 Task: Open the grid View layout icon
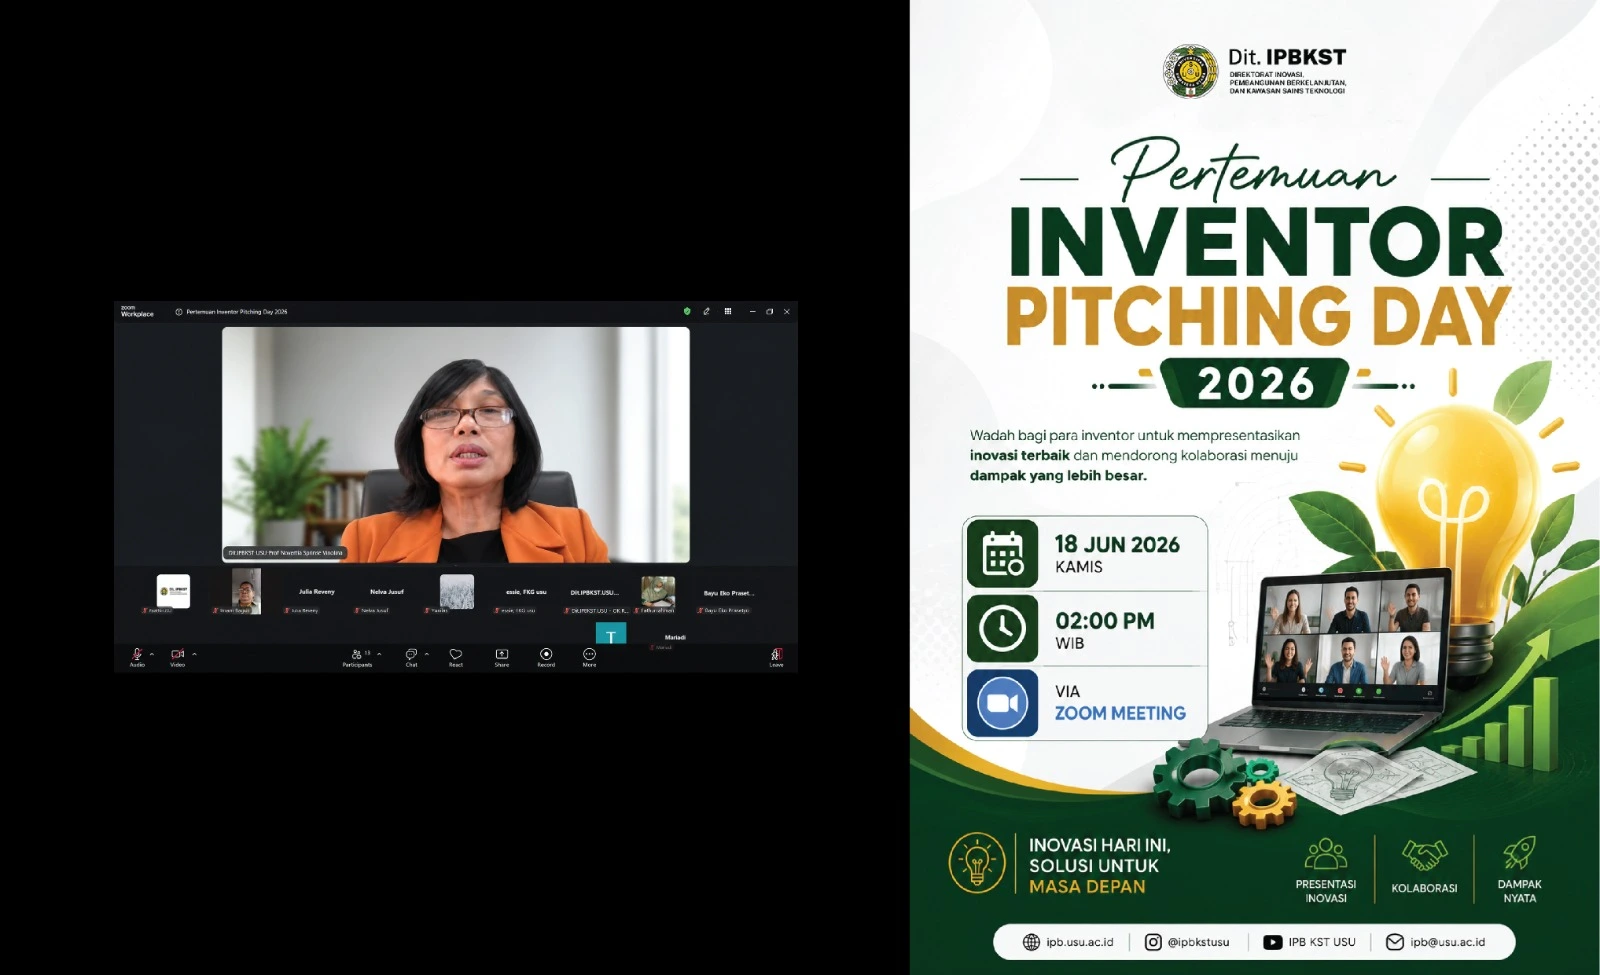728,311
